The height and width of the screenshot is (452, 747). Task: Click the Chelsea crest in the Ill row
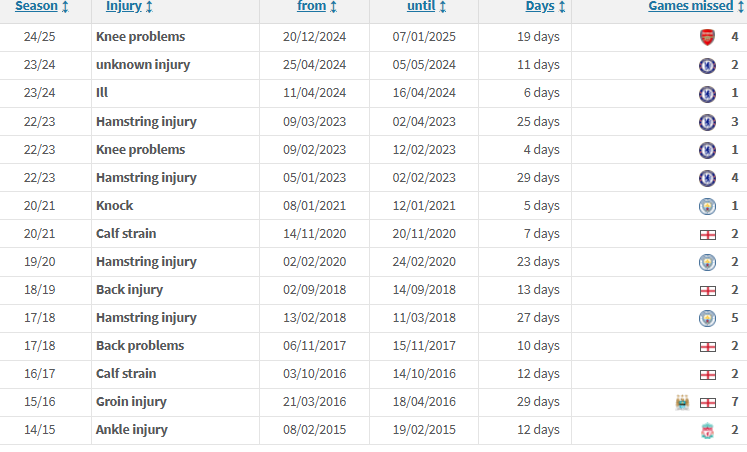[707, 93]
